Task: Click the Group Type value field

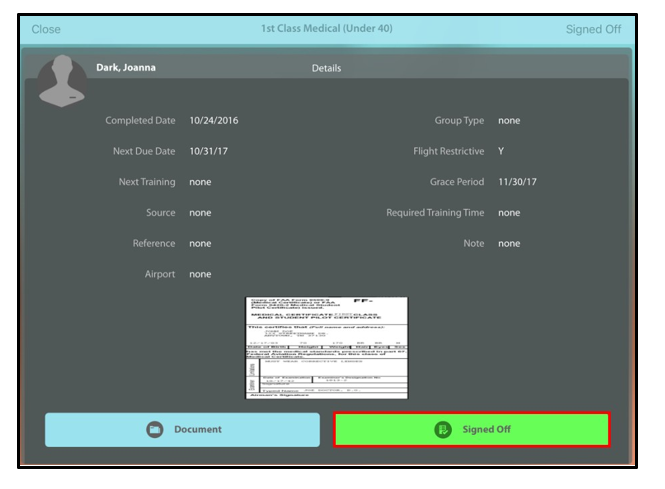Action: [509, 121]
